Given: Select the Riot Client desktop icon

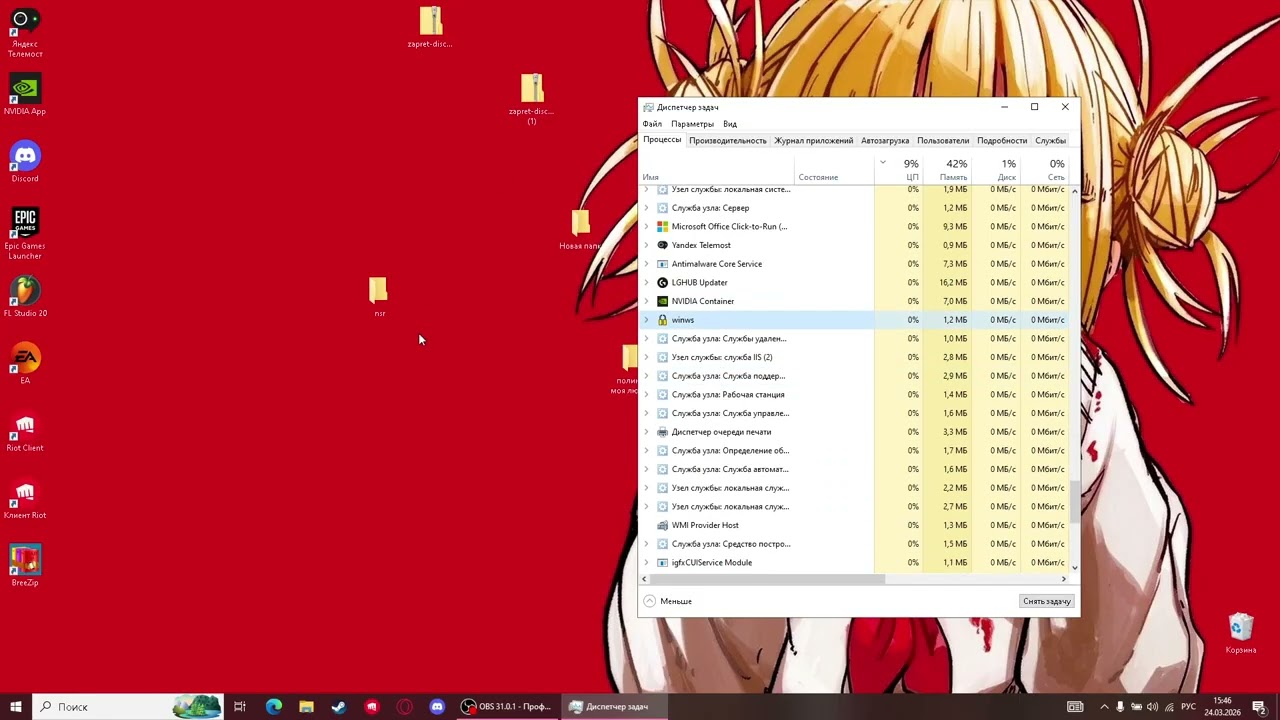Looking at the screenshot, I should pos(25,432).
